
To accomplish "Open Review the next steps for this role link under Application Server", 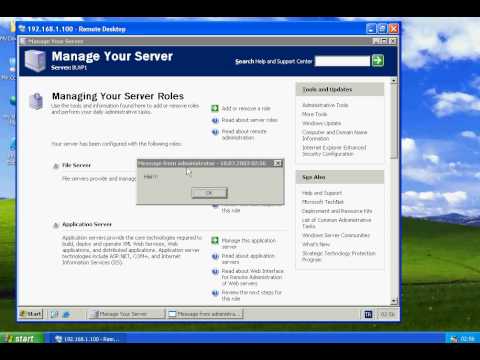I will 252,295.
